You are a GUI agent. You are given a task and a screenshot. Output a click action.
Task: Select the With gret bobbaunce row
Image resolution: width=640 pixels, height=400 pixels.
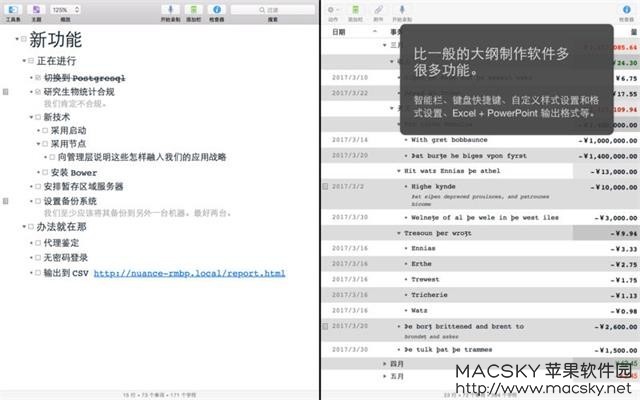tap(480, 140)
